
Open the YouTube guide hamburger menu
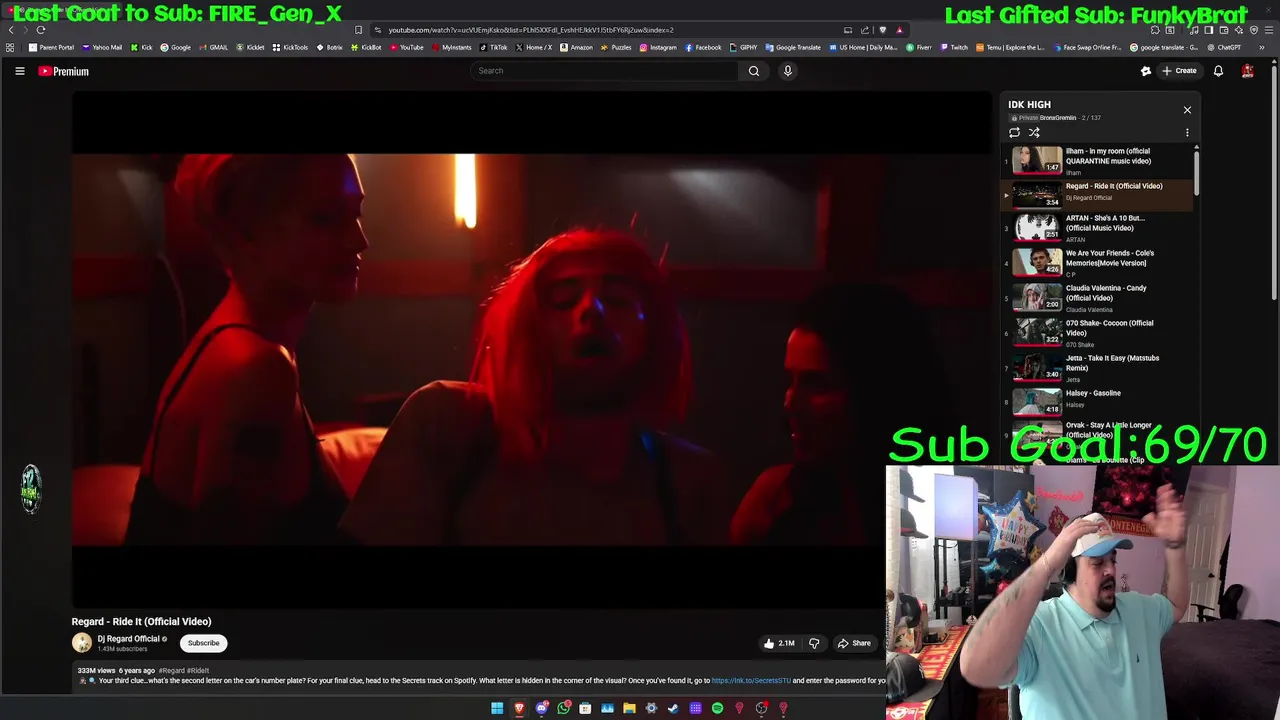coord(20,71)
